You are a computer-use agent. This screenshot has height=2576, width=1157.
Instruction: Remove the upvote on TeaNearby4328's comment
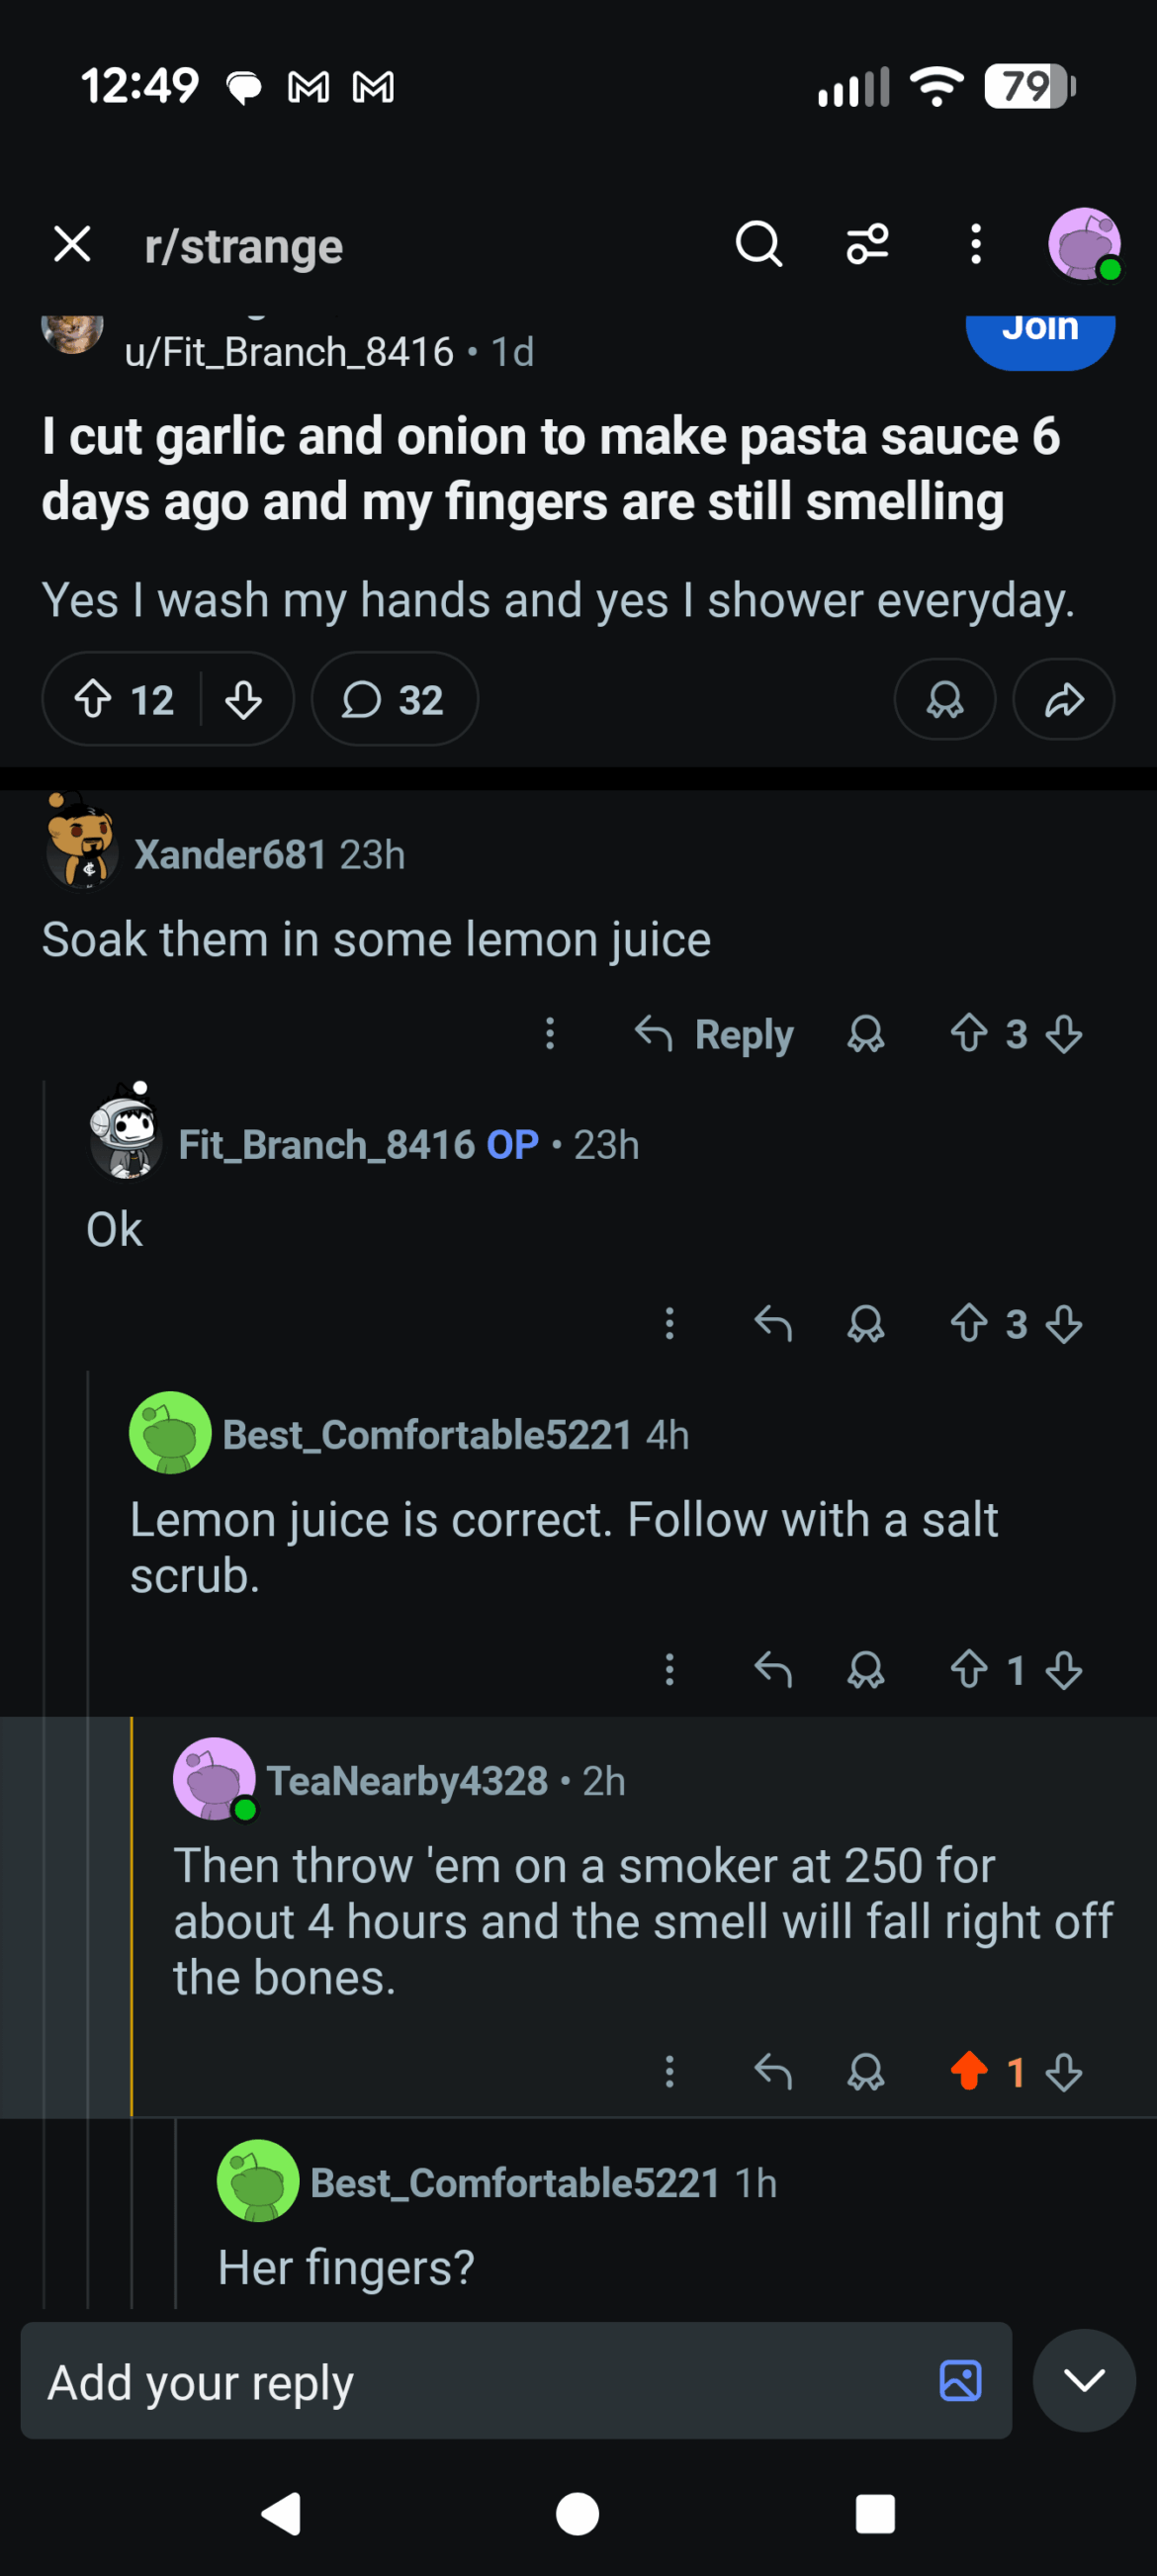tap(968, 2073)
